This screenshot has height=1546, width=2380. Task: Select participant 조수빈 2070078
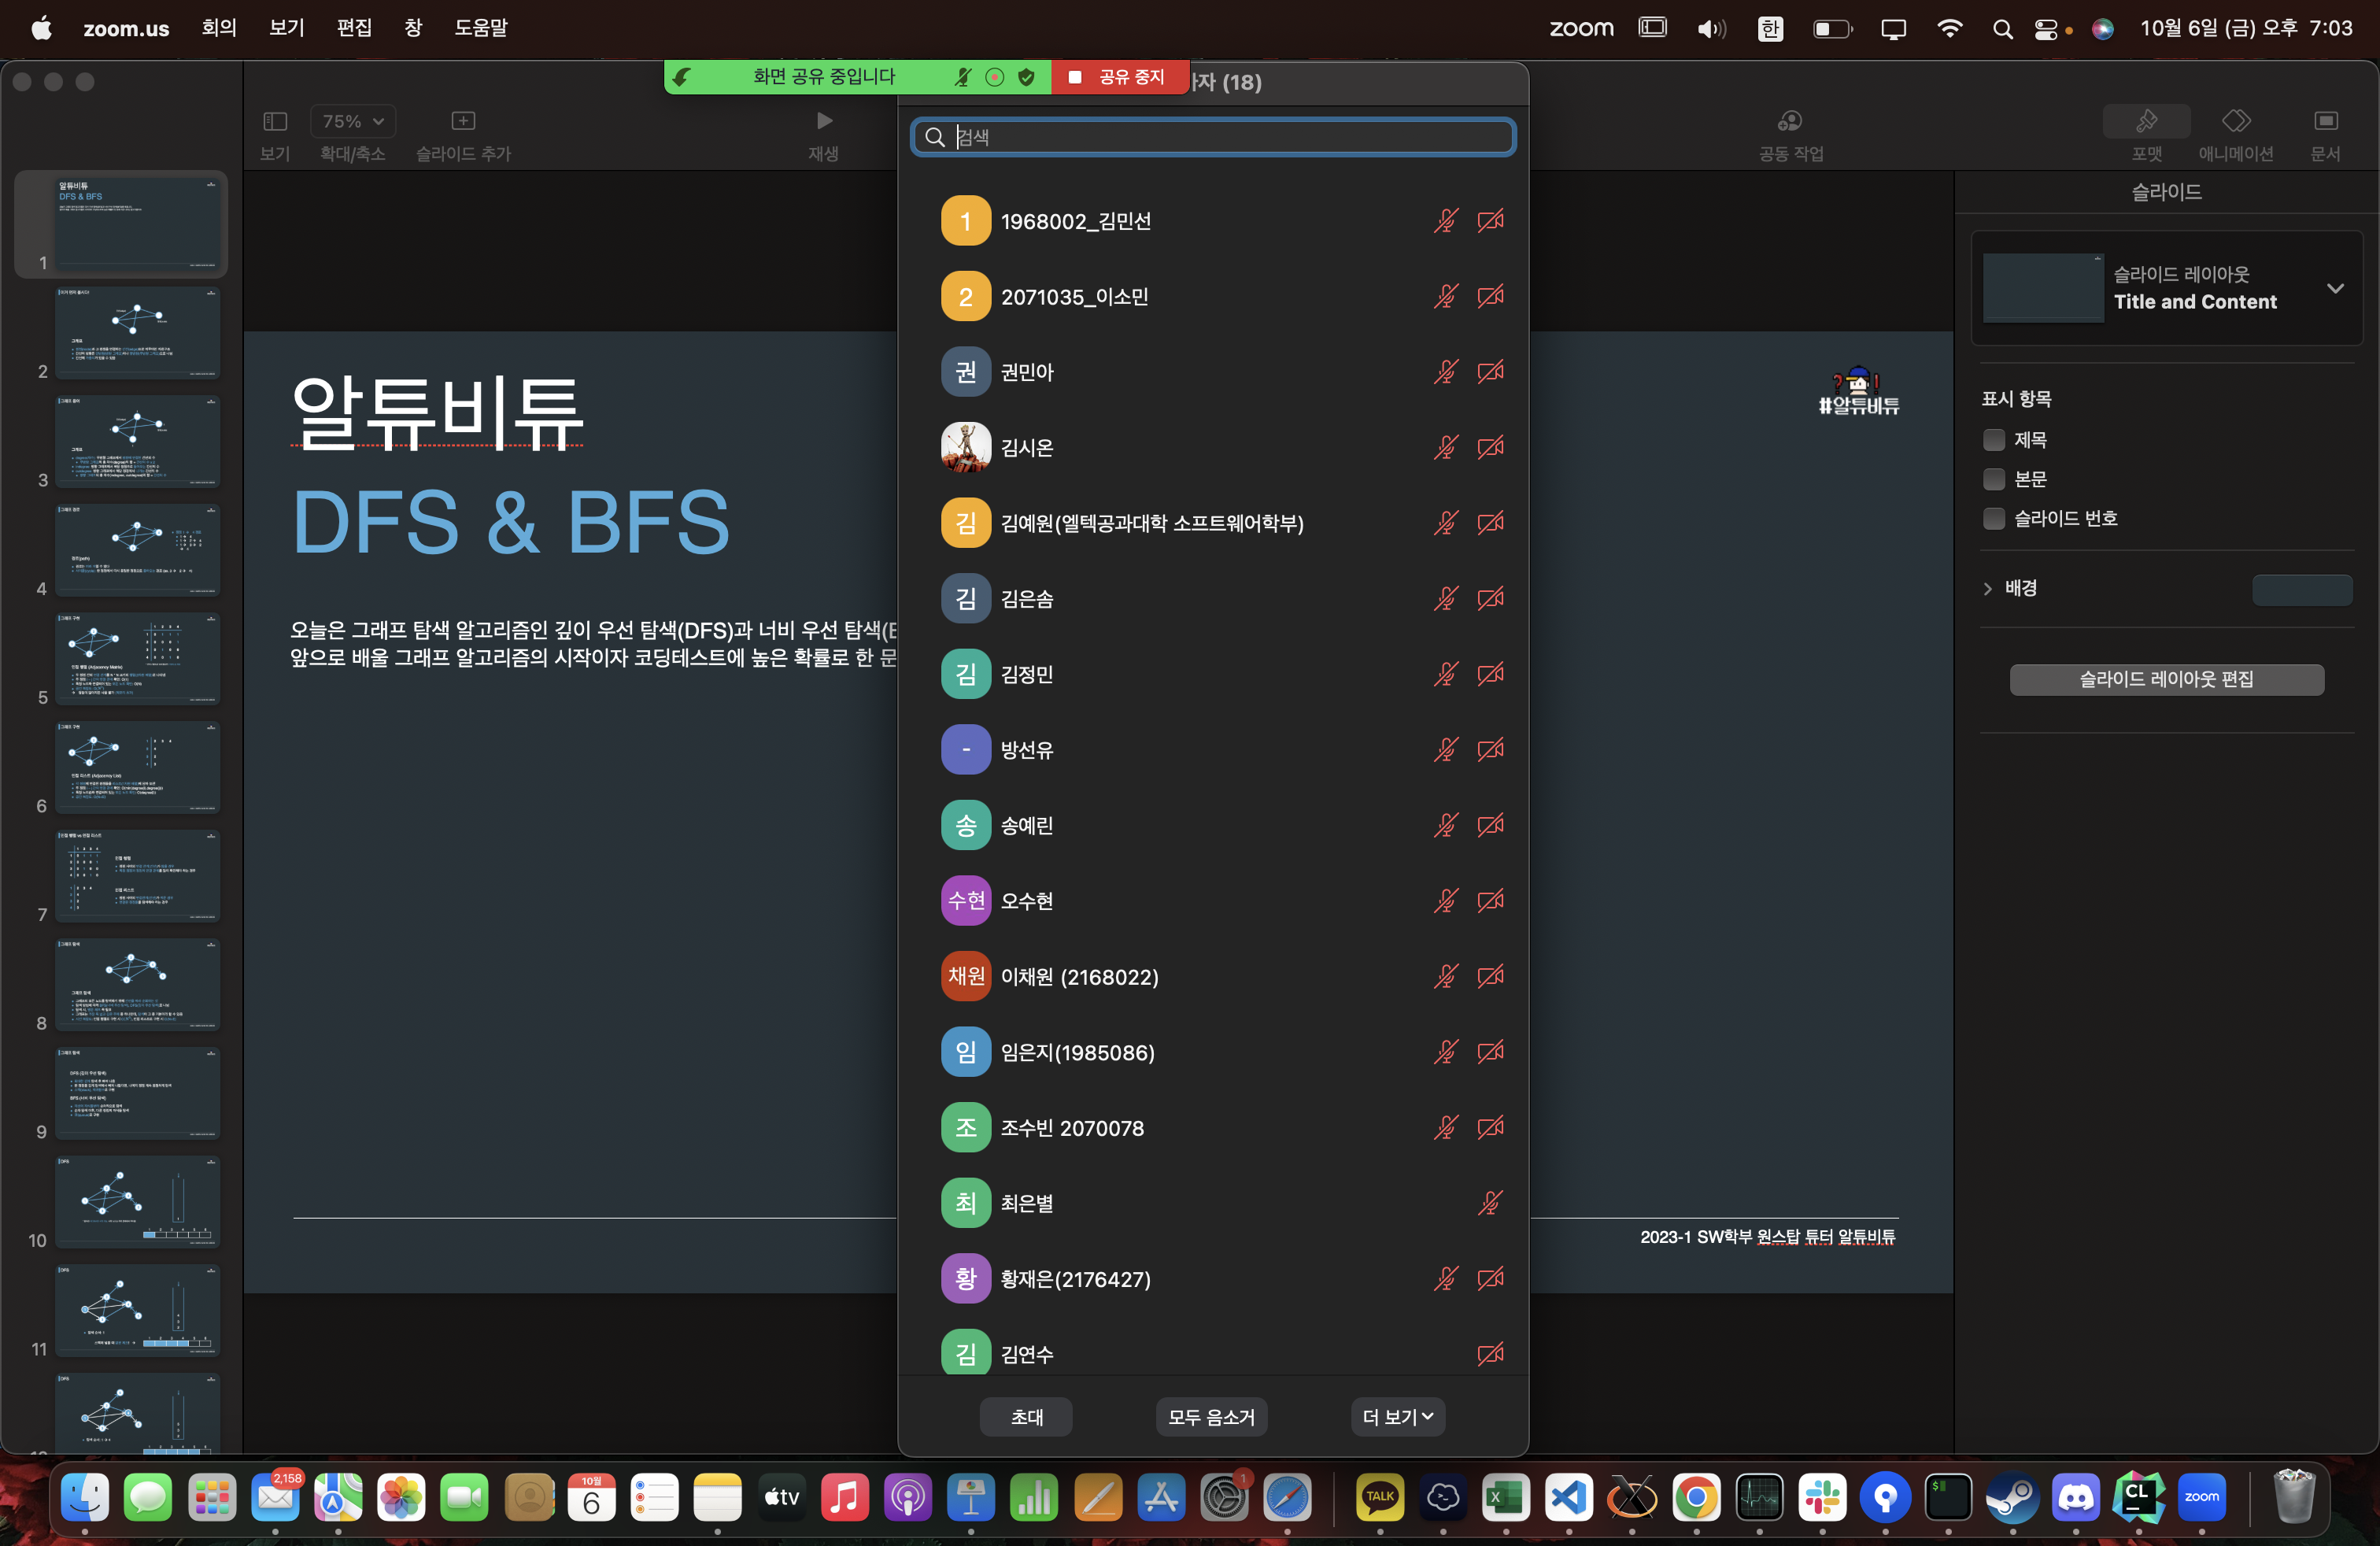[x=1212, y=1127]
